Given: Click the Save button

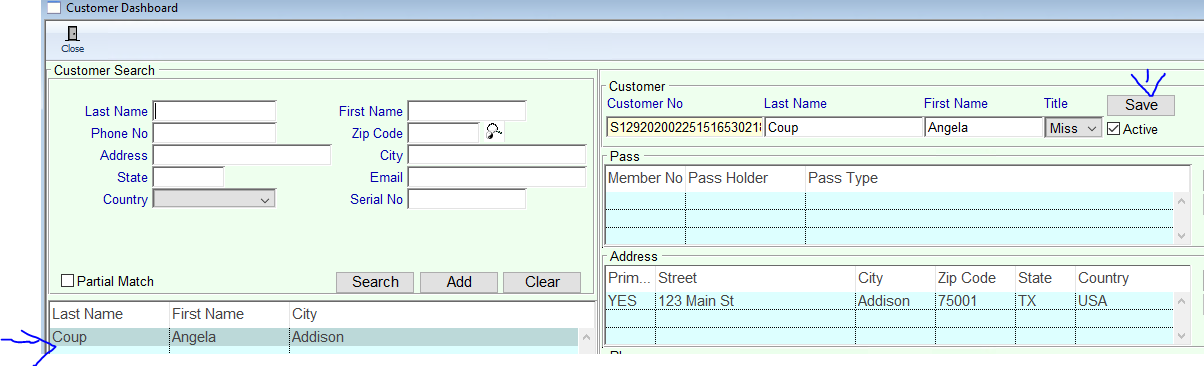Looking at the screenshot, I should 1141,105.
